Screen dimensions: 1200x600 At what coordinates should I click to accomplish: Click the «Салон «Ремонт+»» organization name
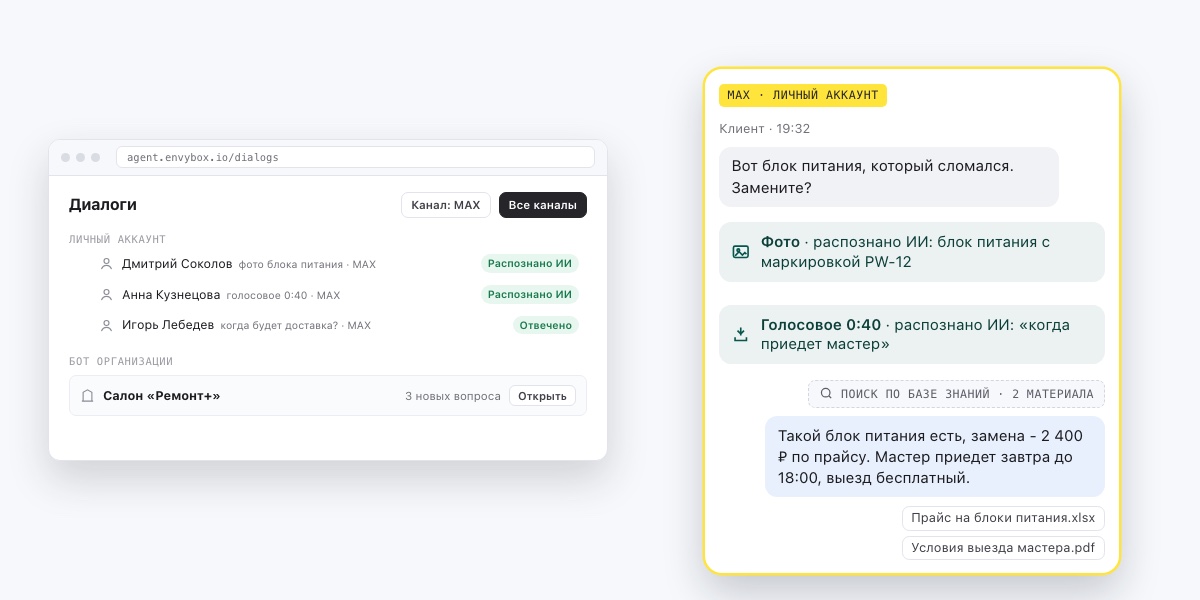162,396
